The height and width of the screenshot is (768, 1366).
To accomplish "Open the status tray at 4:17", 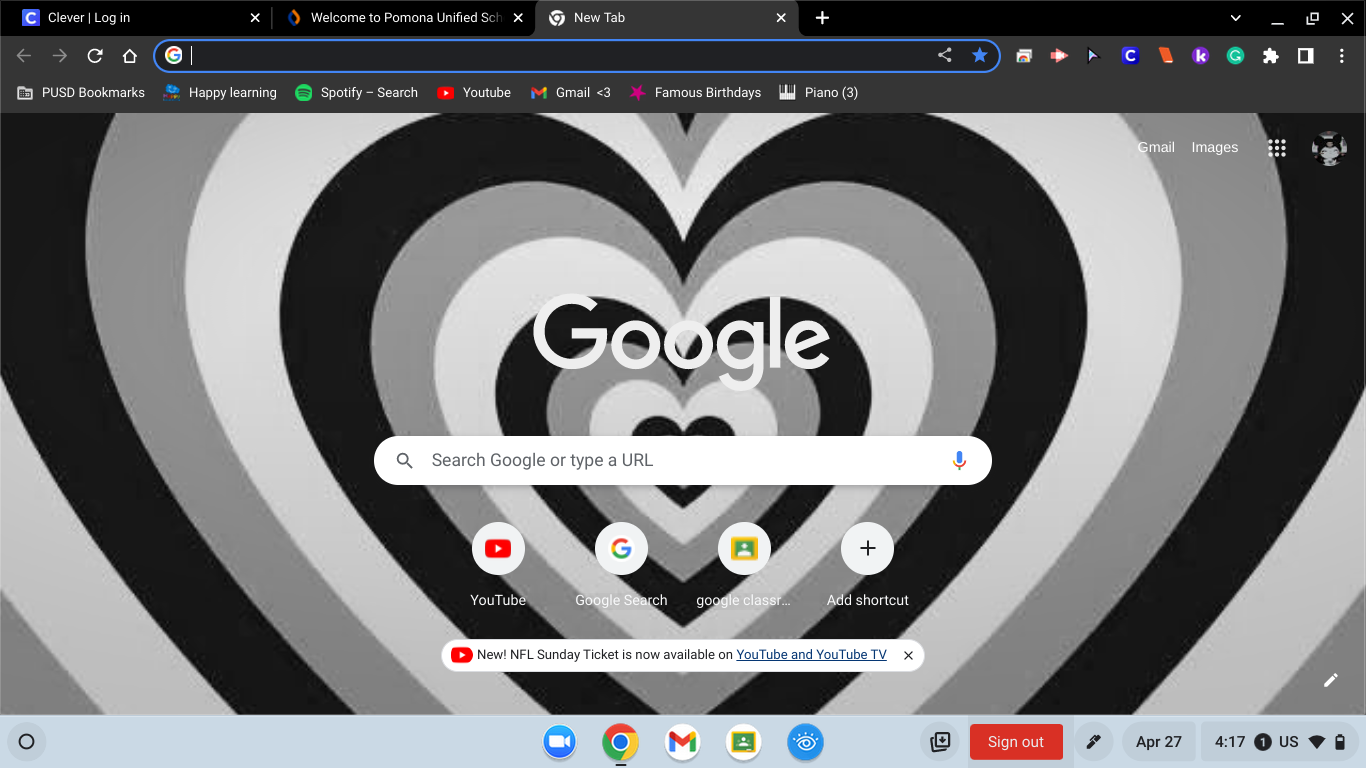I will (x=1278, y=742).
